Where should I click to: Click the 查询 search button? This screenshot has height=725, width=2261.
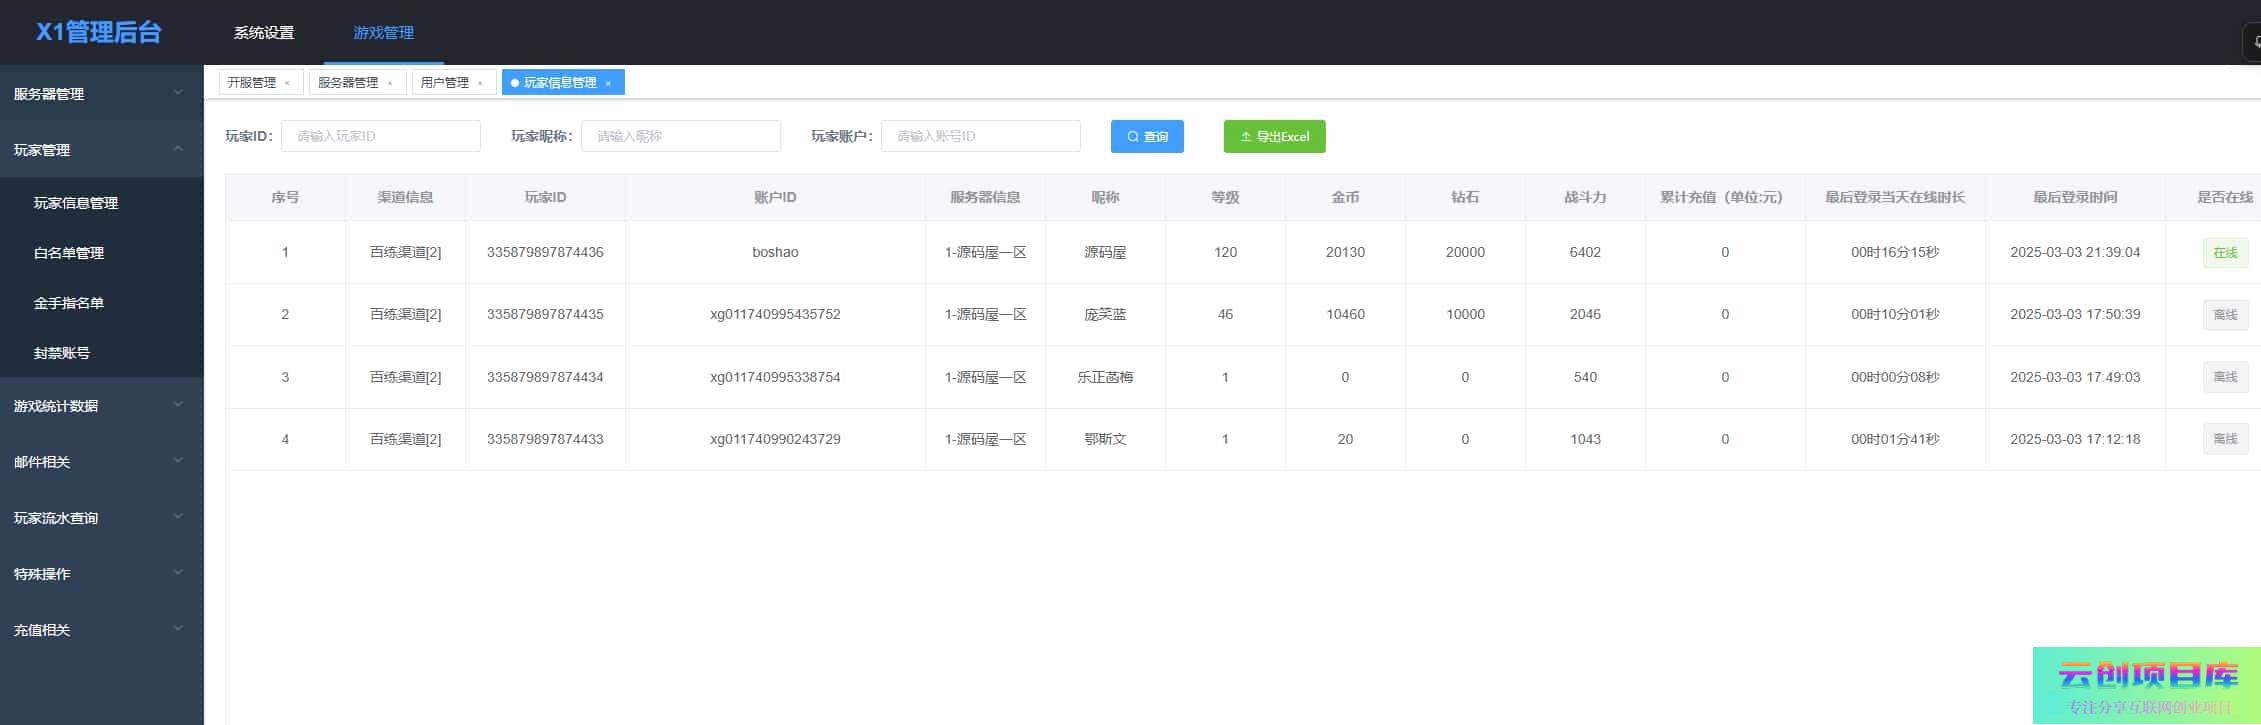(1146, 137)
